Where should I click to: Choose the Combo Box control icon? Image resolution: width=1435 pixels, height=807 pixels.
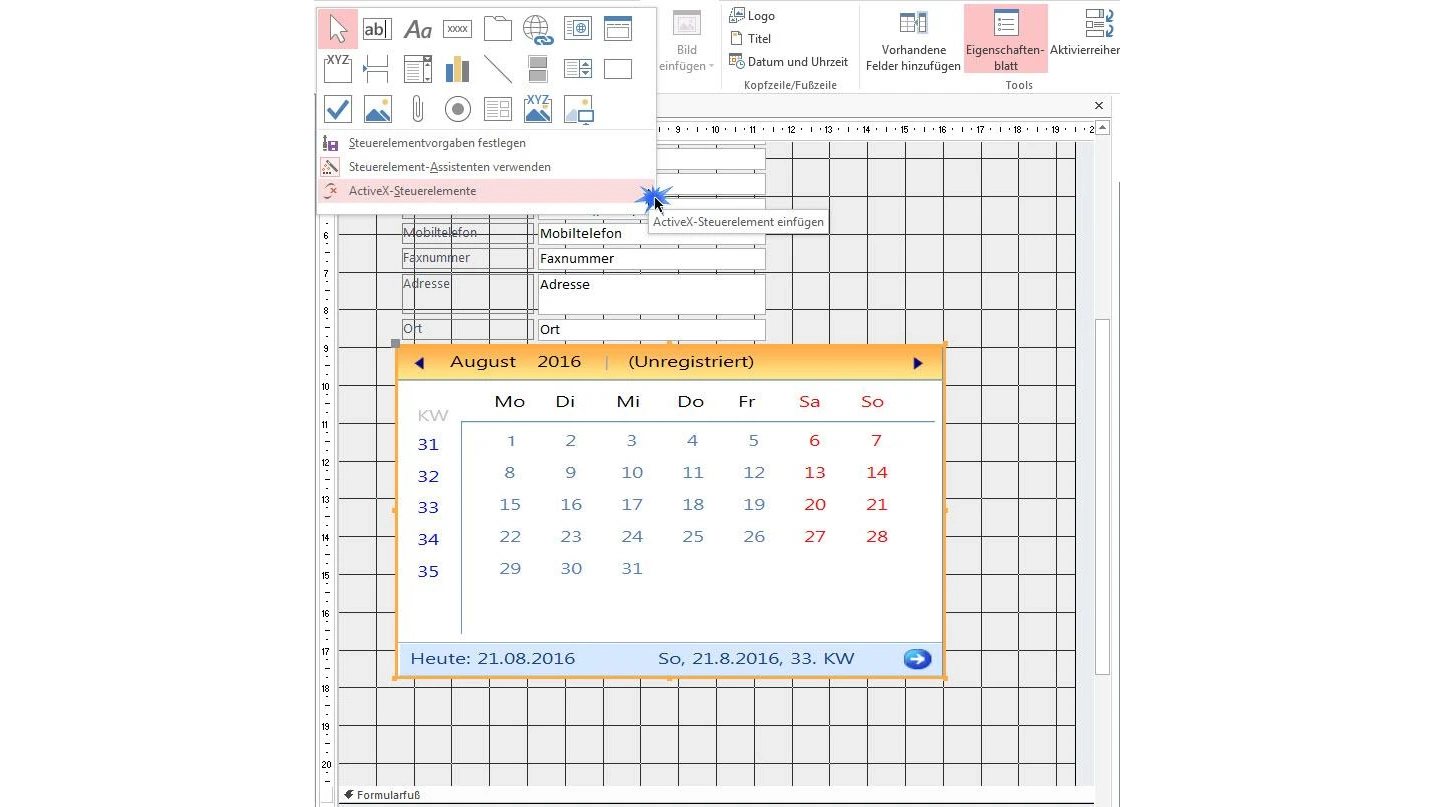(417, 68)
